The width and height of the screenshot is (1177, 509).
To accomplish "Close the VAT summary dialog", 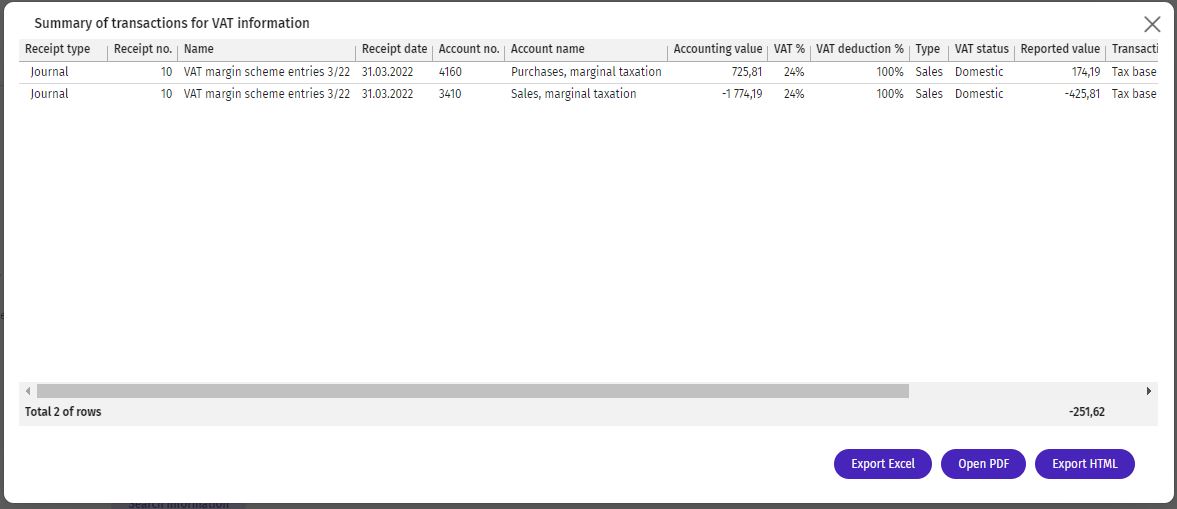I will coord(1151,24).
